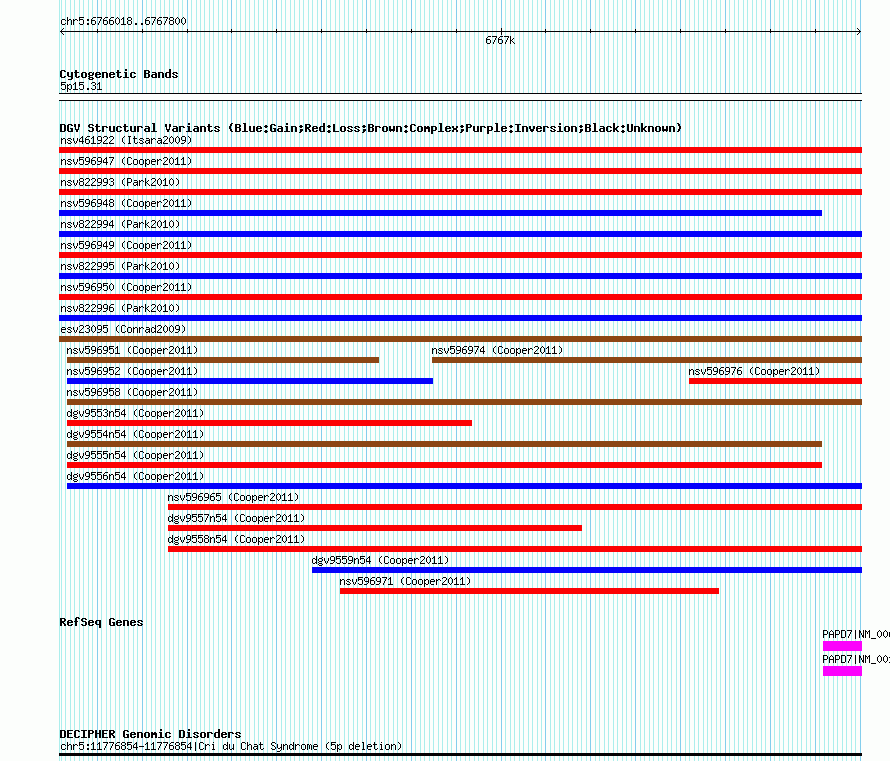
Task: Select the red bar under nsv596965
Action: click(x=515, y=507)
